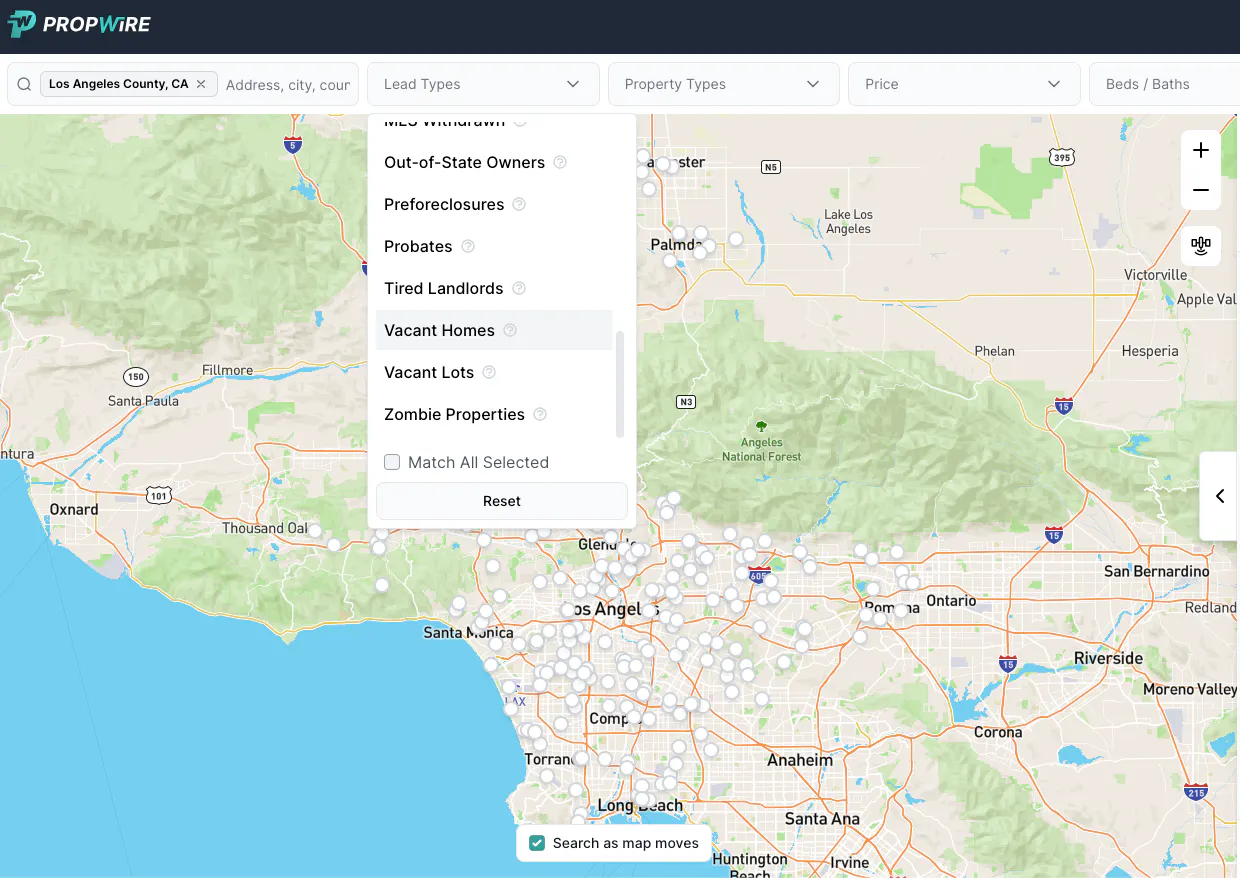Open the Property Types dropdown
The image size is (1240, 878).
click(723, 84)
